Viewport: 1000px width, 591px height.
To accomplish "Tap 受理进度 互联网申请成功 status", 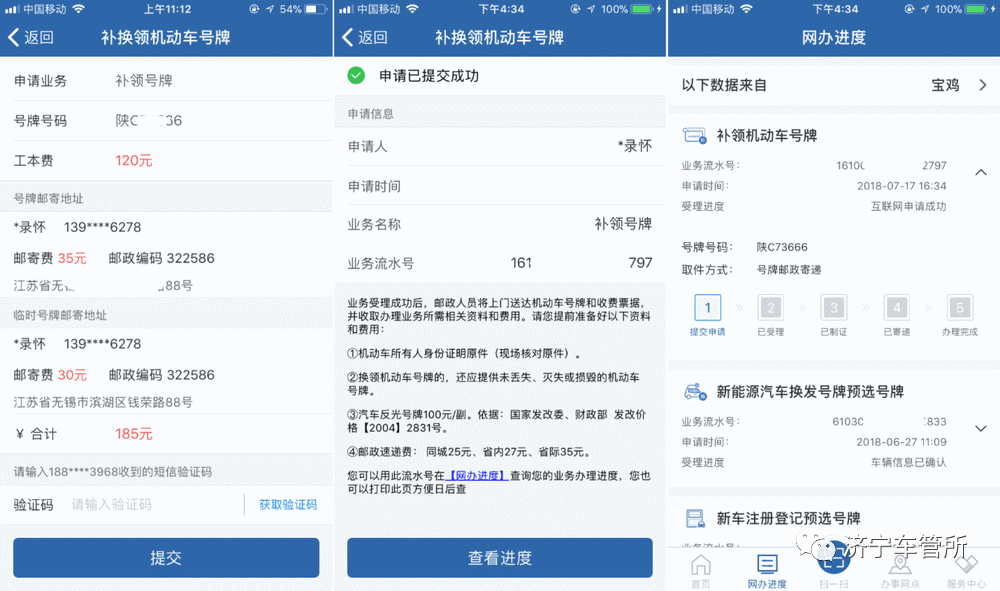I will point(908,206).
